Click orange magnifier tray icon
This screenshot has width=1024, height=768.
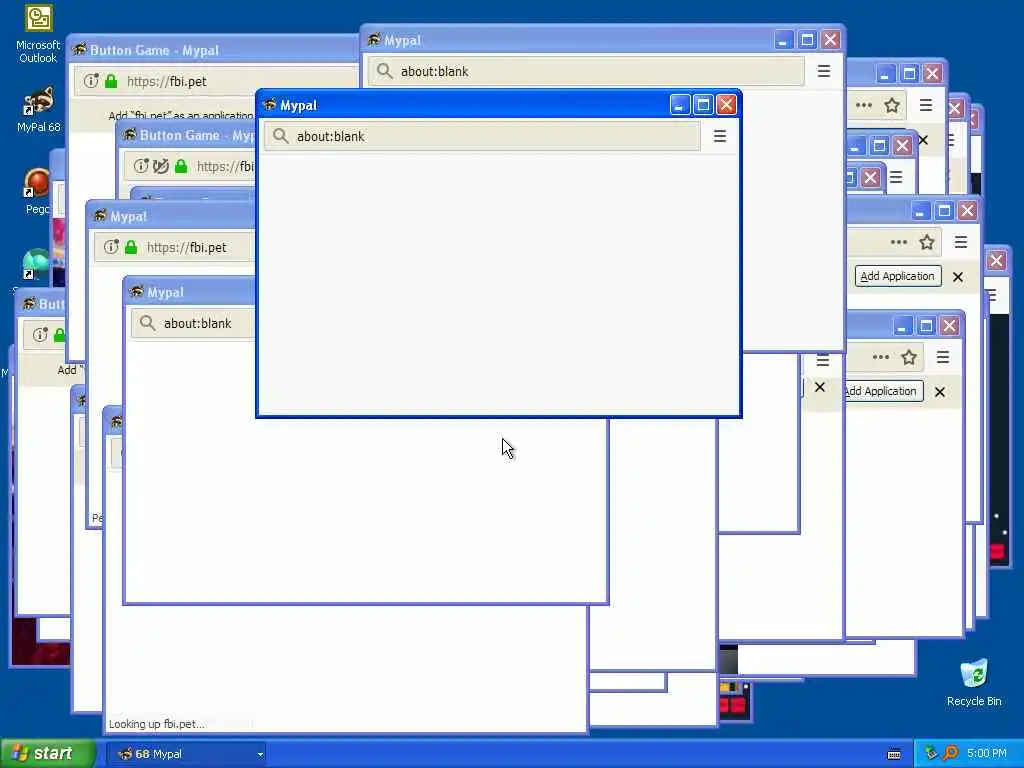coord(950,754)
